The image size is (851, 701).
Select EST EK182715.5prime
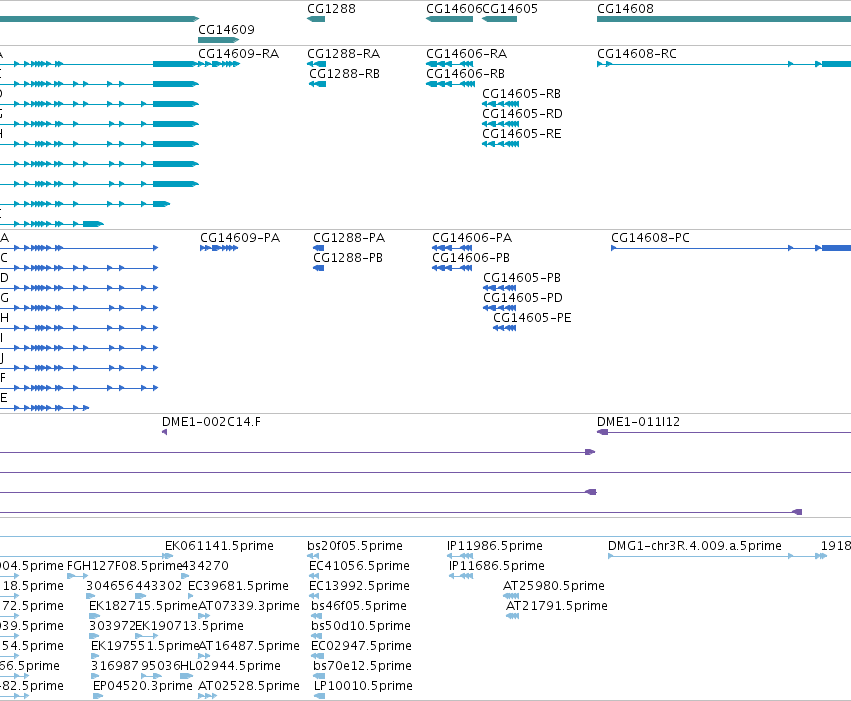pyautogui.click(x=143, y=606)
